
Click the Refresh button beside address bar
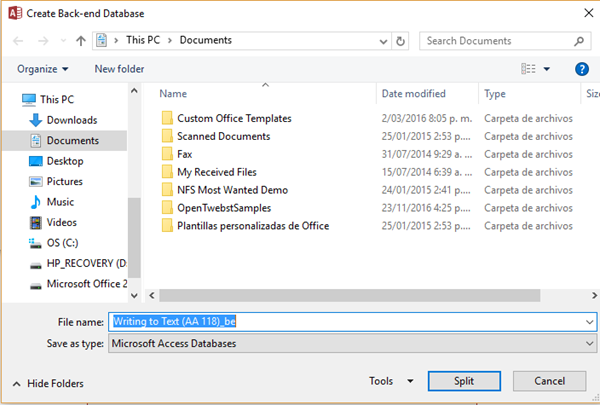(401, 41)
